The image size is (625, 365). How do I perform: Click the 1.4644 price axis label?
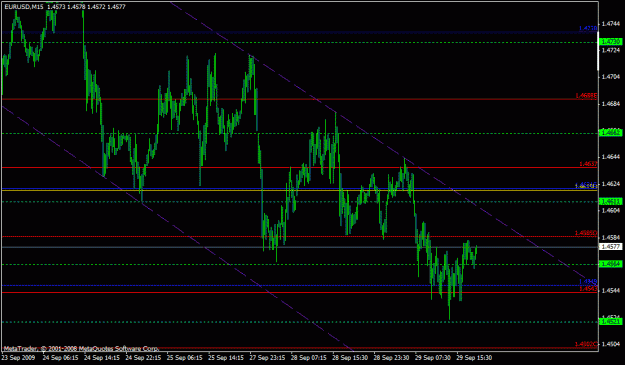click(x=611, y=157)
